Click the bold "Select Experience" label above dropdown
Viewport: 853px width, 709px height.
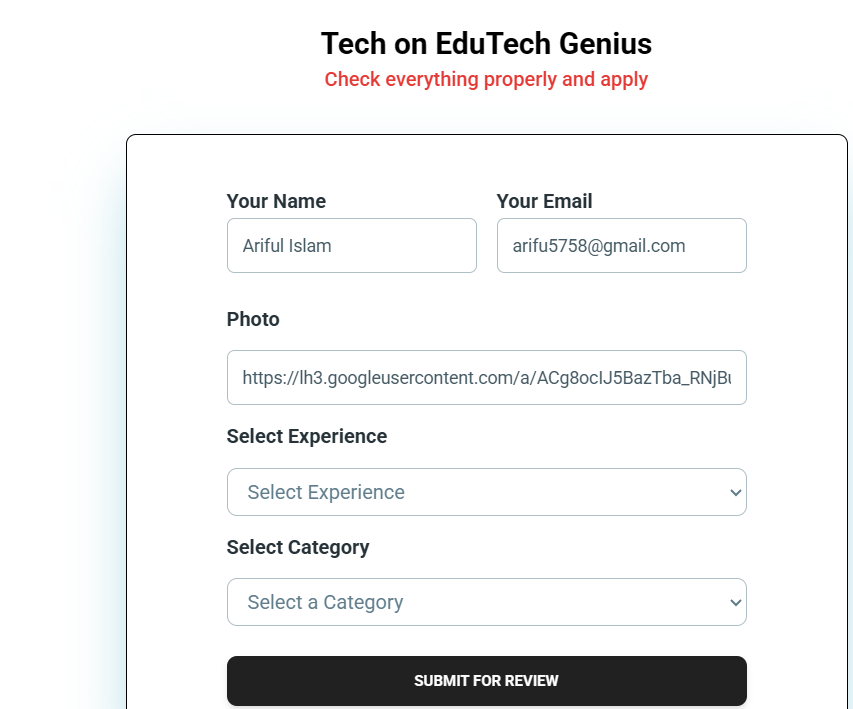pos(306,436)
